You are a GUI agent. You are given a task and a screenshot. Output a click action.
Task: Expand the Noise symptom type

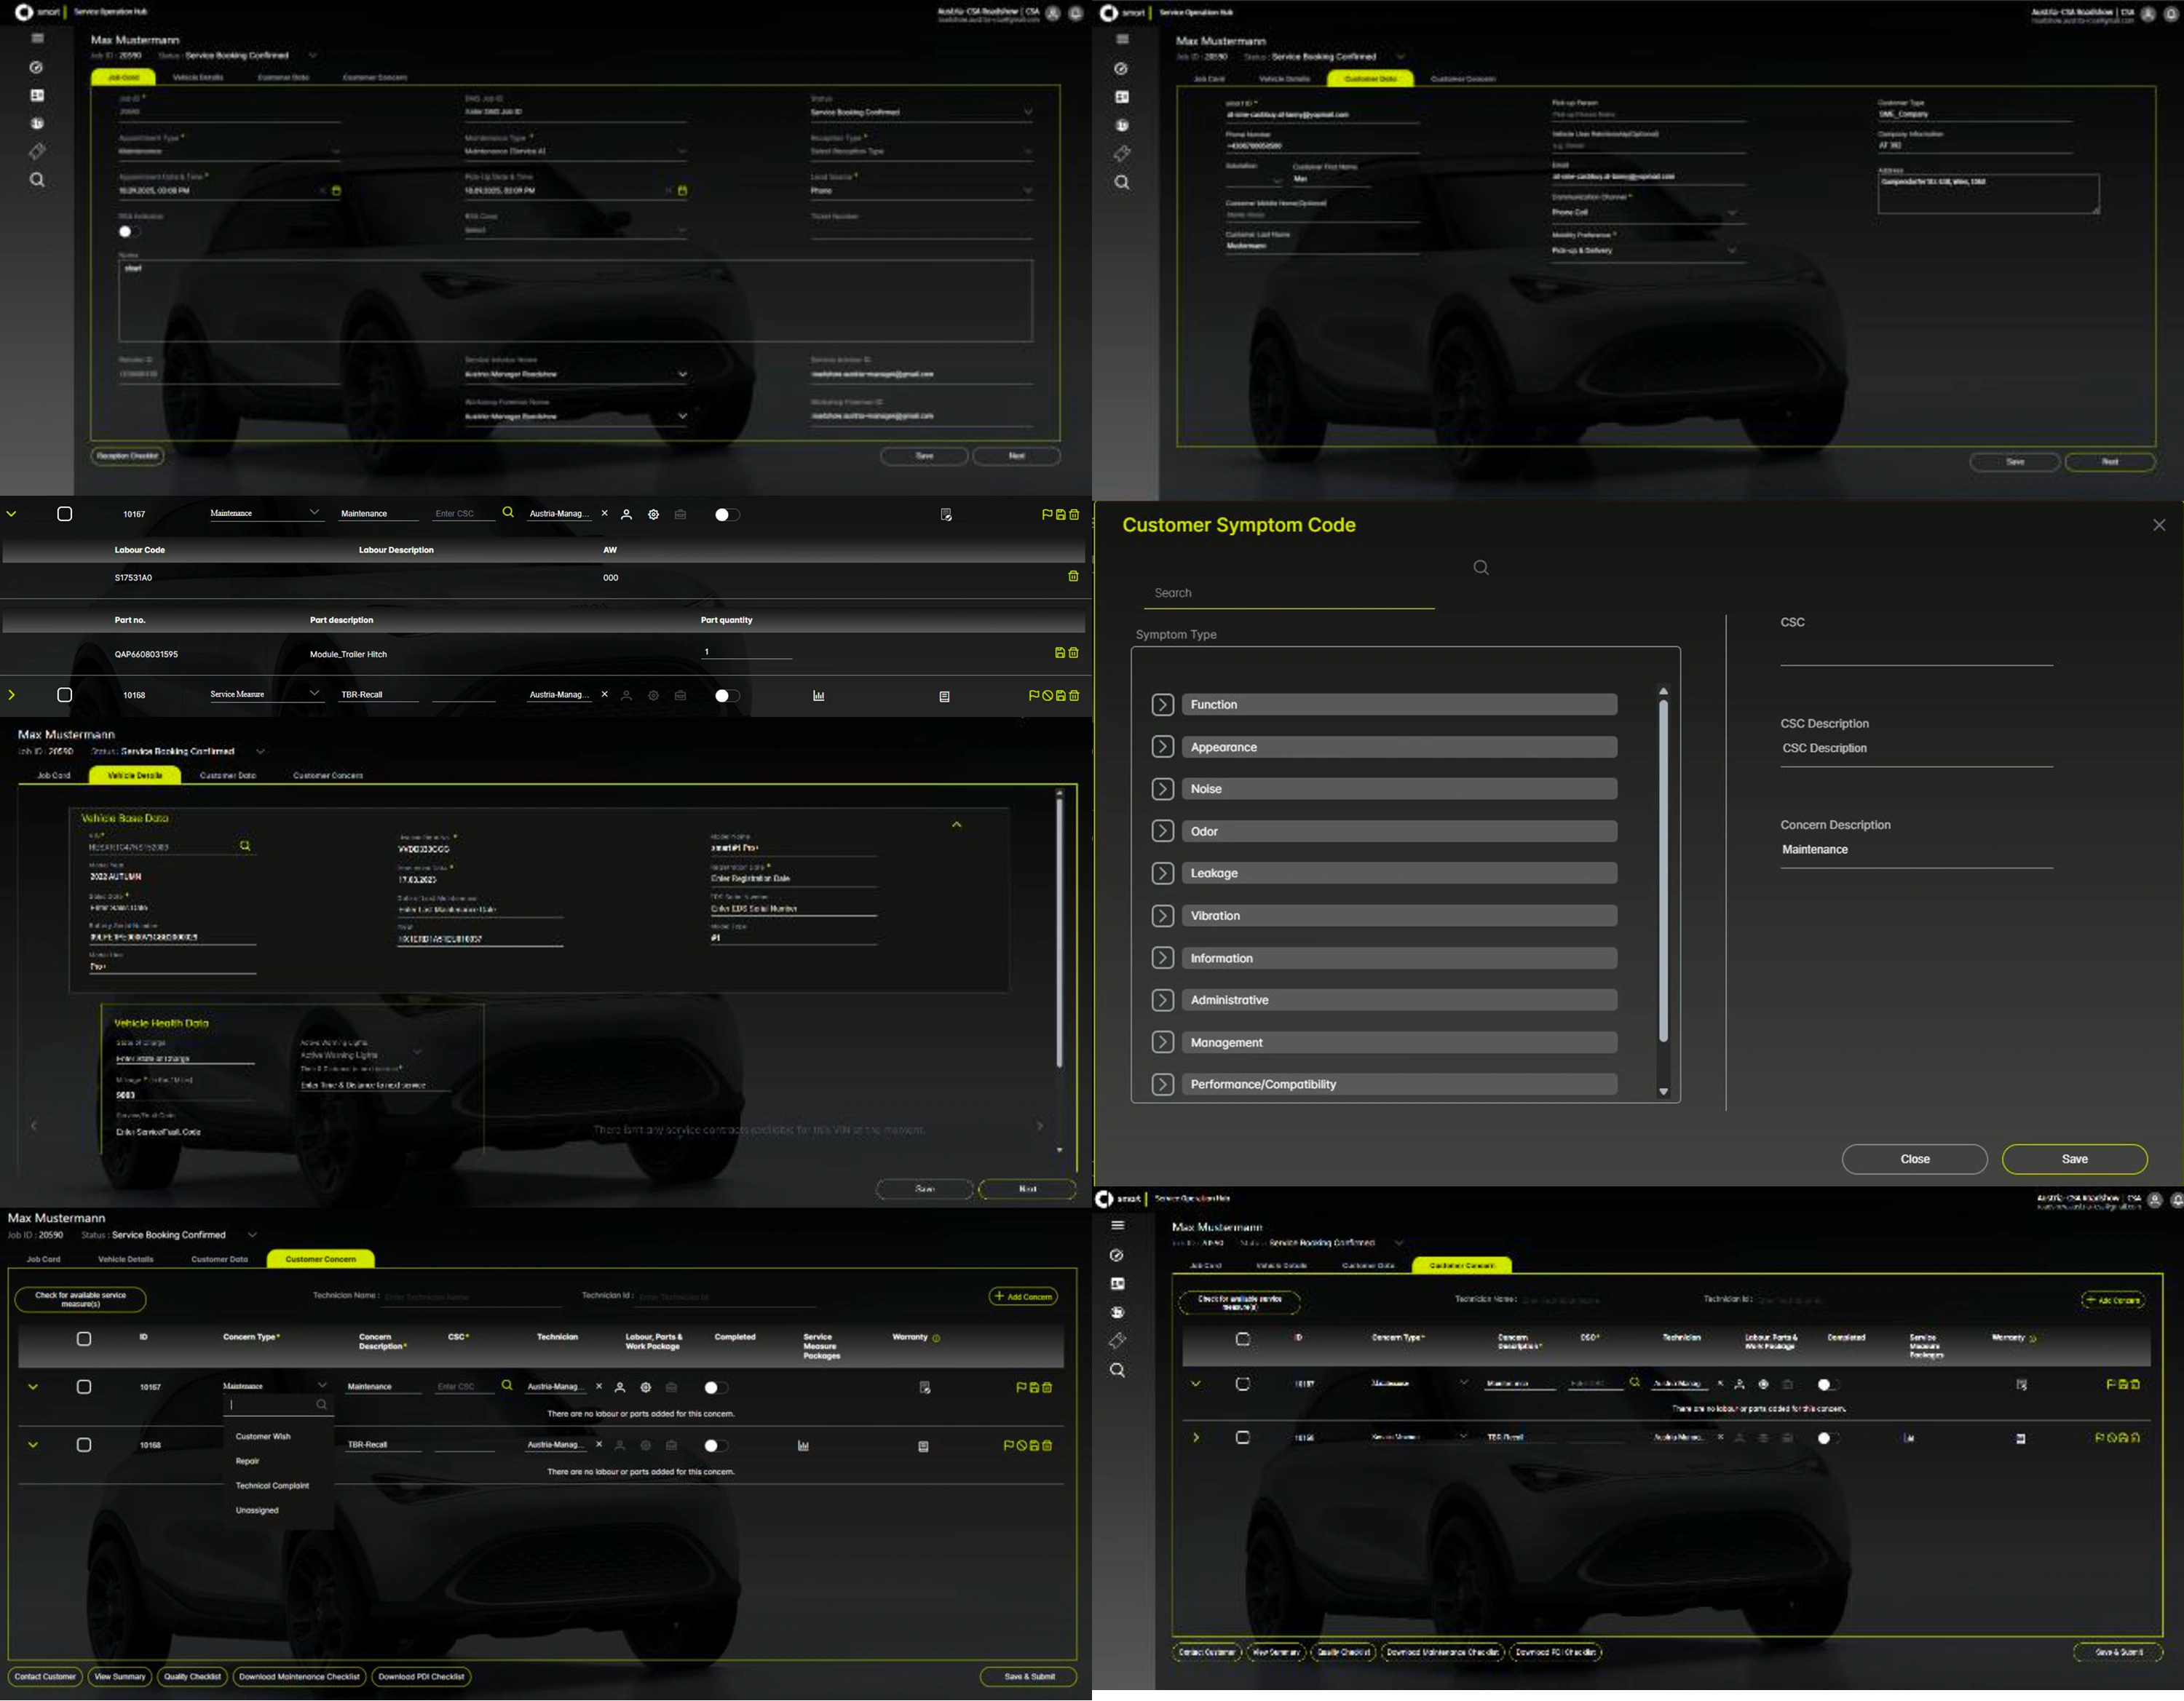1162,789
